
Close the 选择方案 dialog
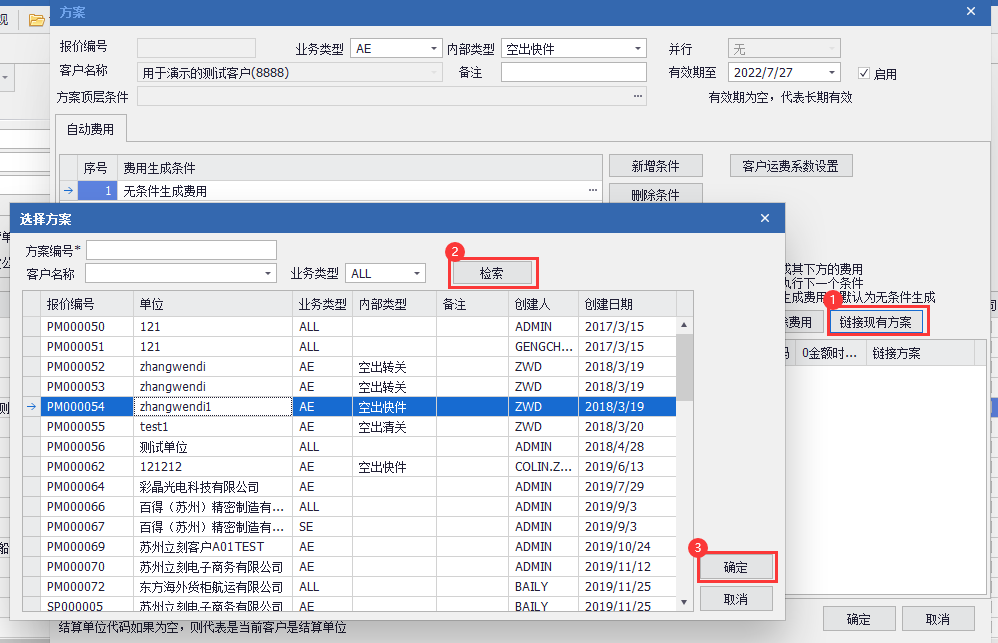coord(765,218)
